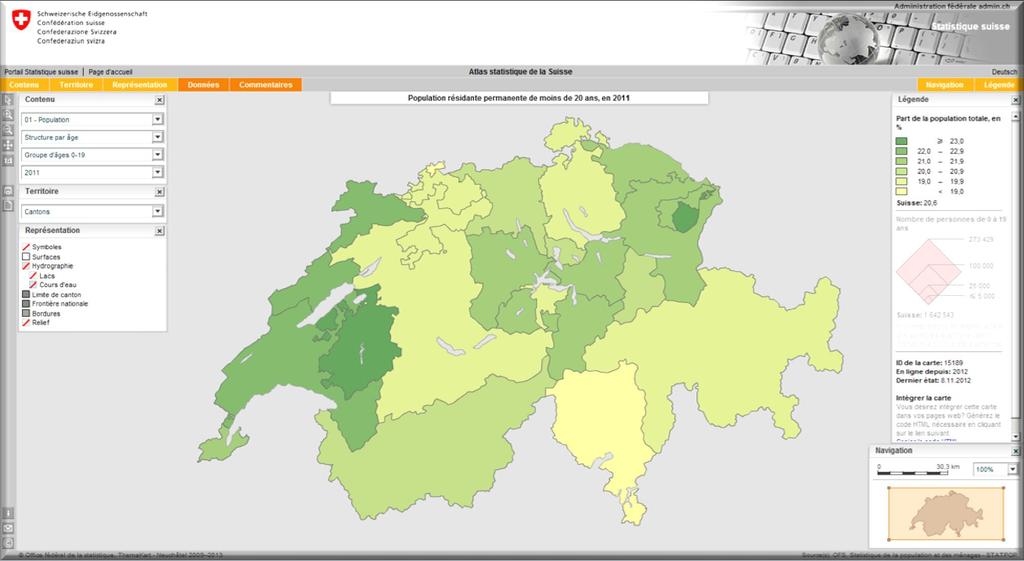
Task: Click the 'Intégrer la carte' heading
Action: coord(923,398)
